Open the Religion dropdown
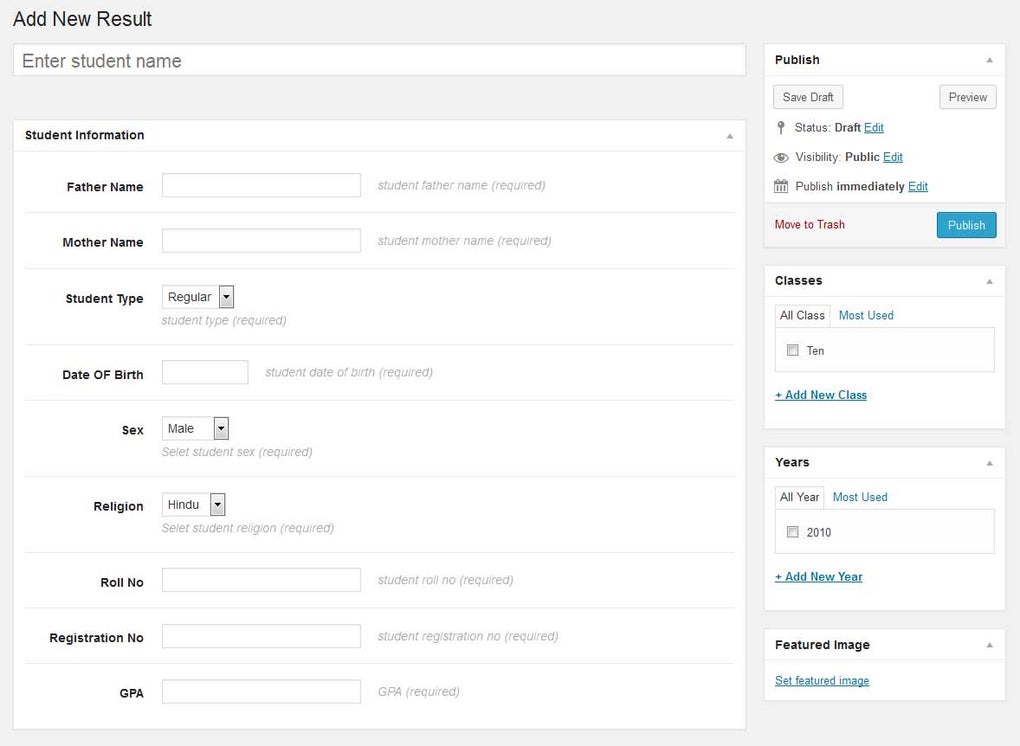Viewport: 1020px width, 746px height. coord(217,504)
